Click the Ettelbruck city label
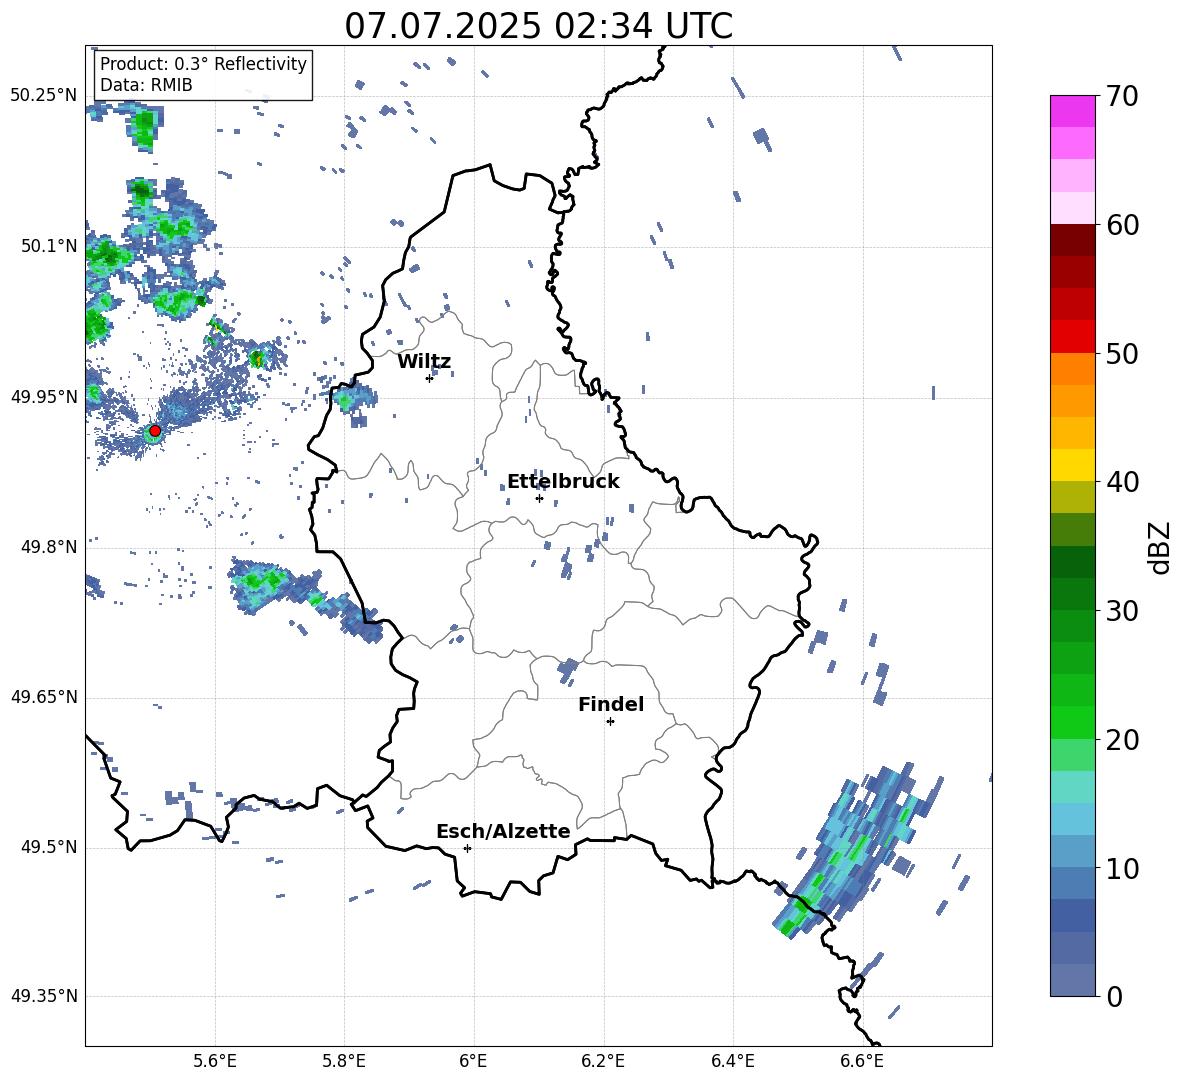The width and height of the screenshot is (1184, 1081). [563, 482]
